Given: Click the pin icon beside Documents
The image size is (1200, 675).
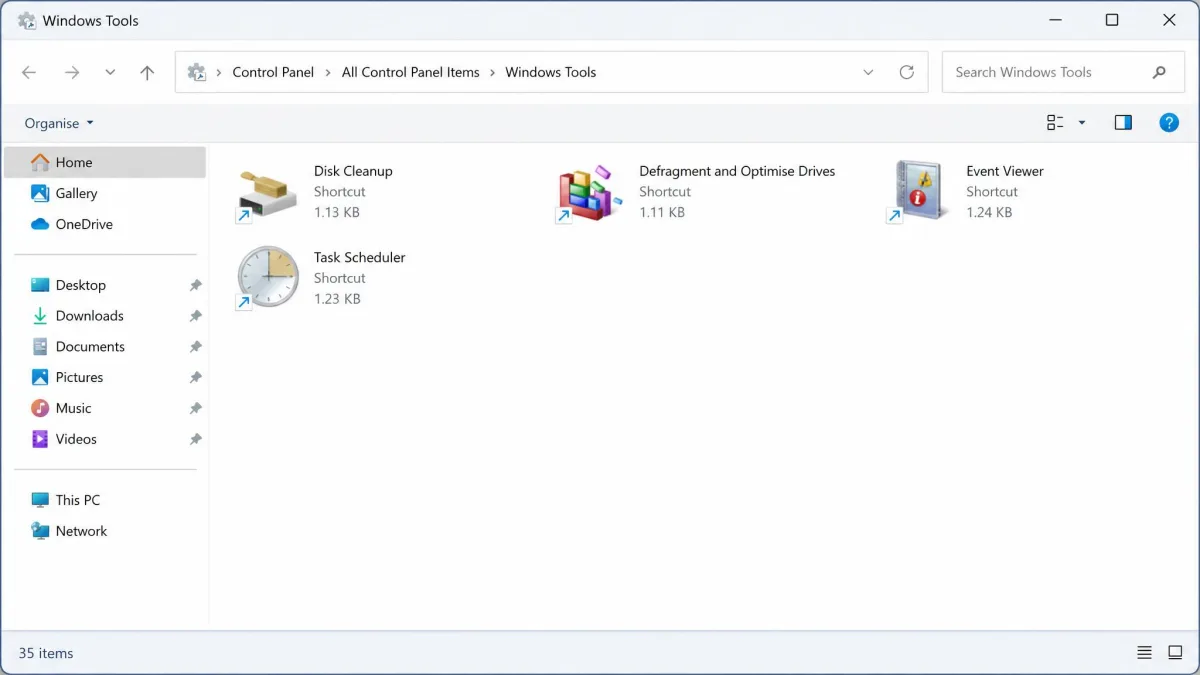Looking at the screenshot, I should click(x=196, y=347).
